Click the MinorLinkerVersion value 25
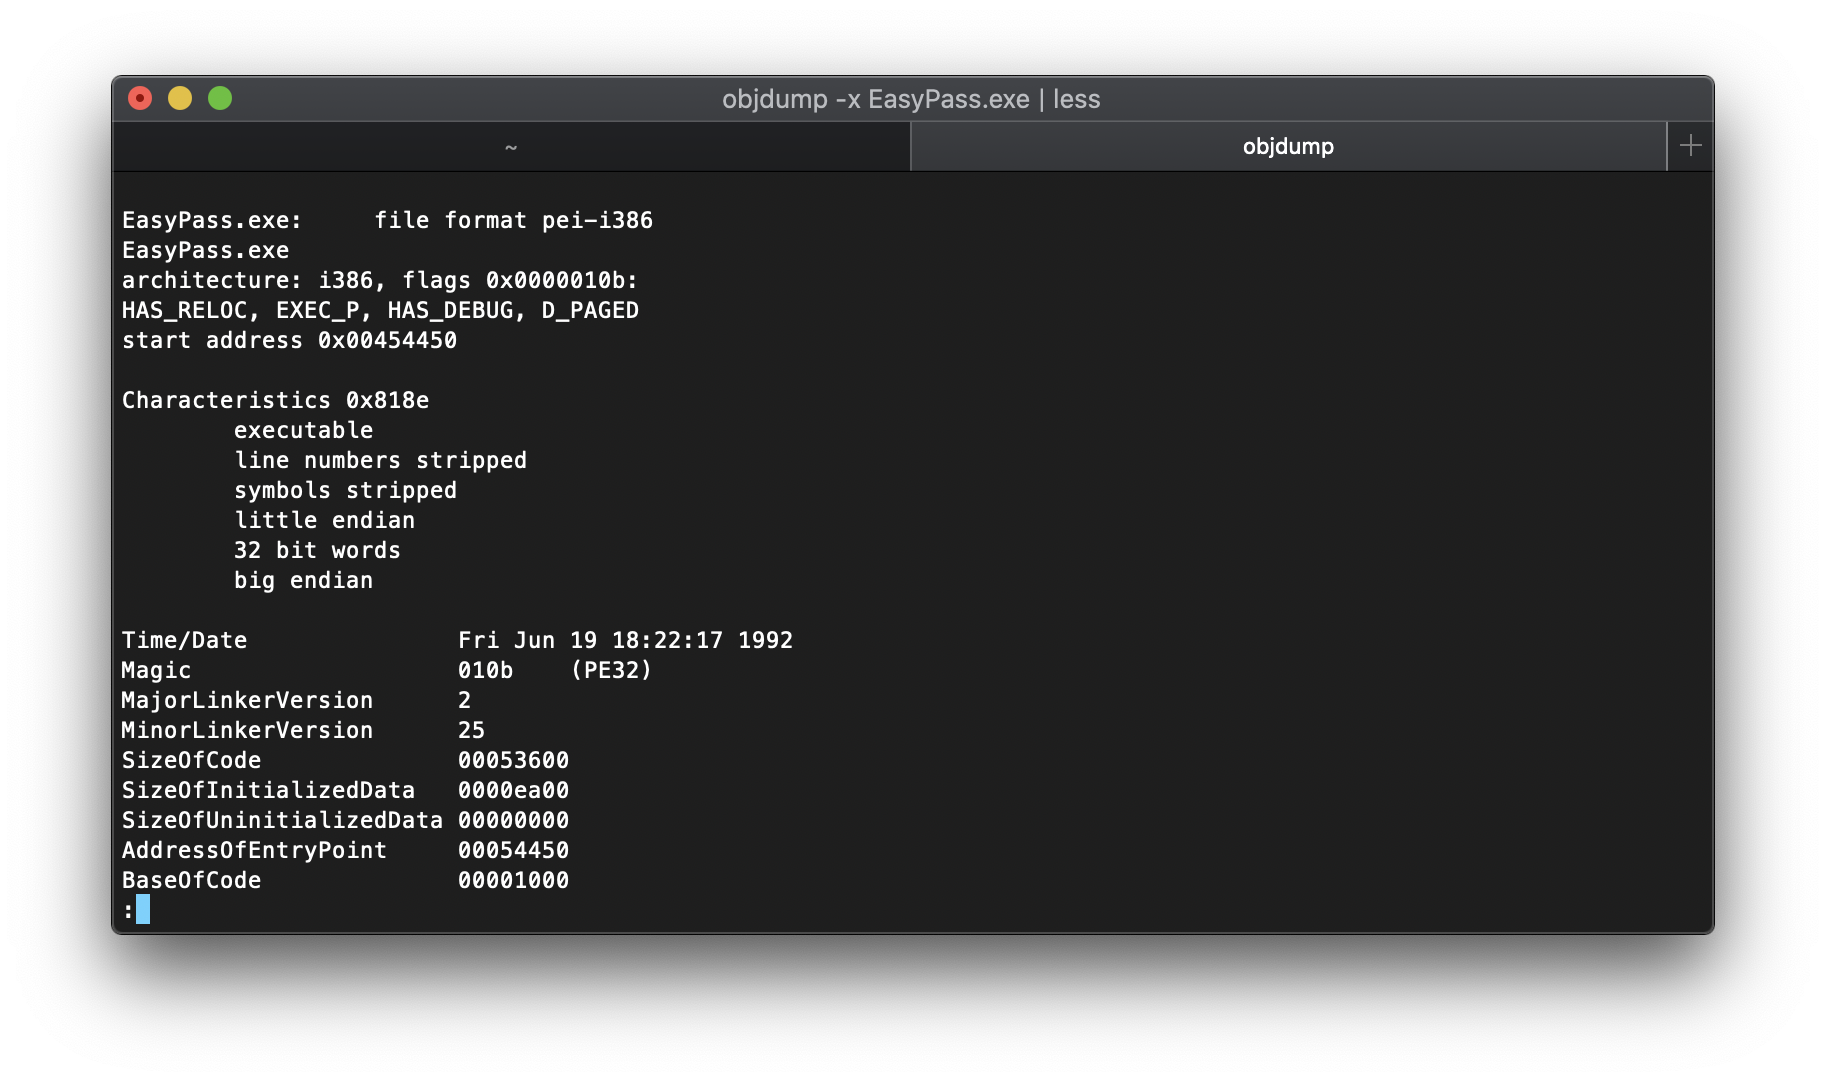The height and width of the screenshot is (1082, 1826). pos(471,730)
